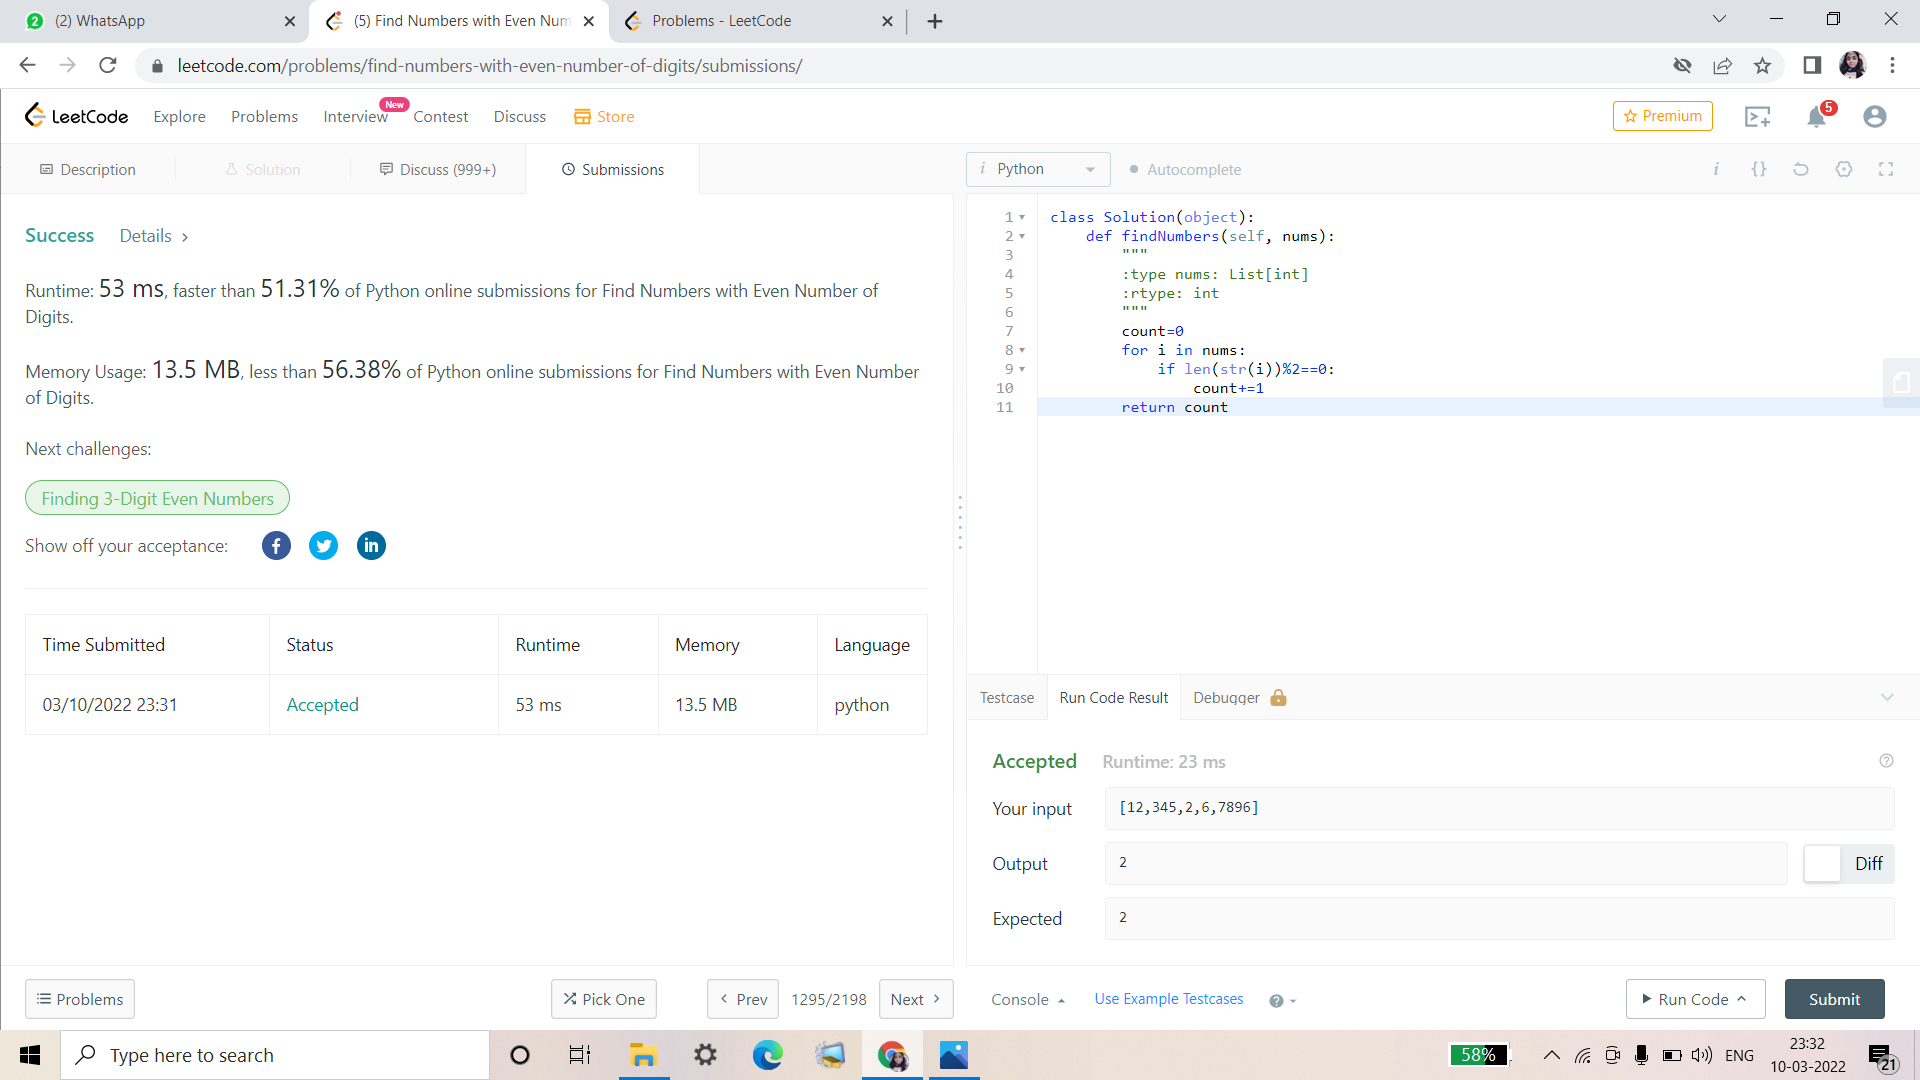The width and height of the screenshot is (1920, 1080).
Task: Open the playground icon next to Premium
Action: click(x=1757, y=117)
